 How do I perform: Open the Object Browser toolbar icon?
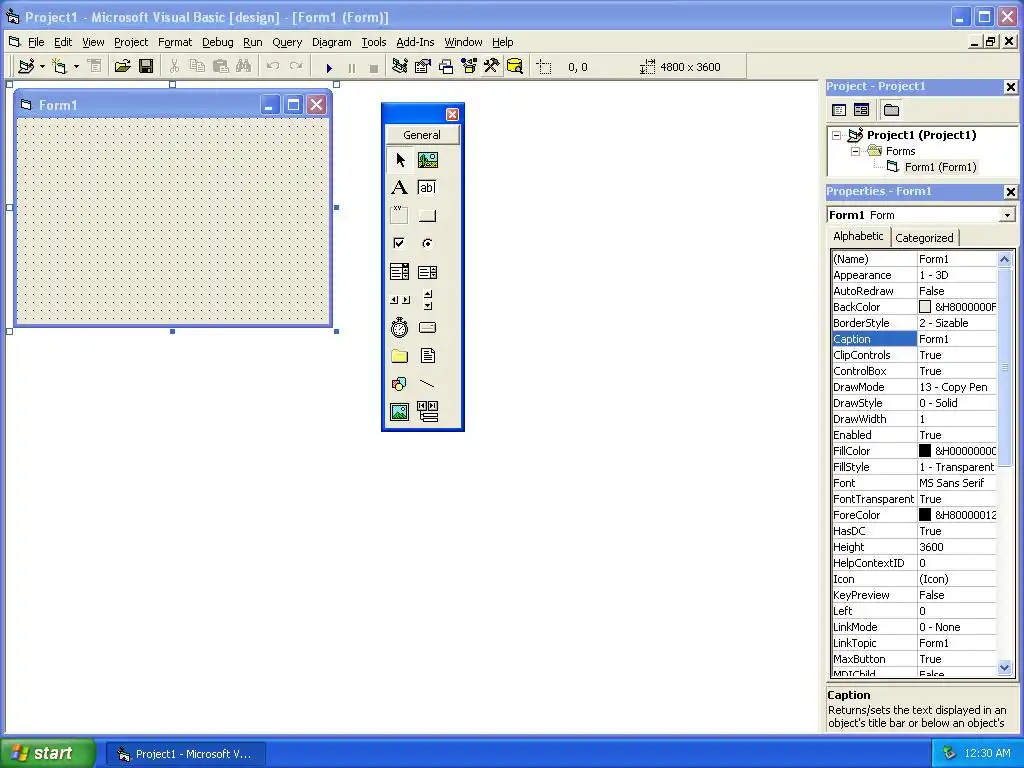coord(469,66)
